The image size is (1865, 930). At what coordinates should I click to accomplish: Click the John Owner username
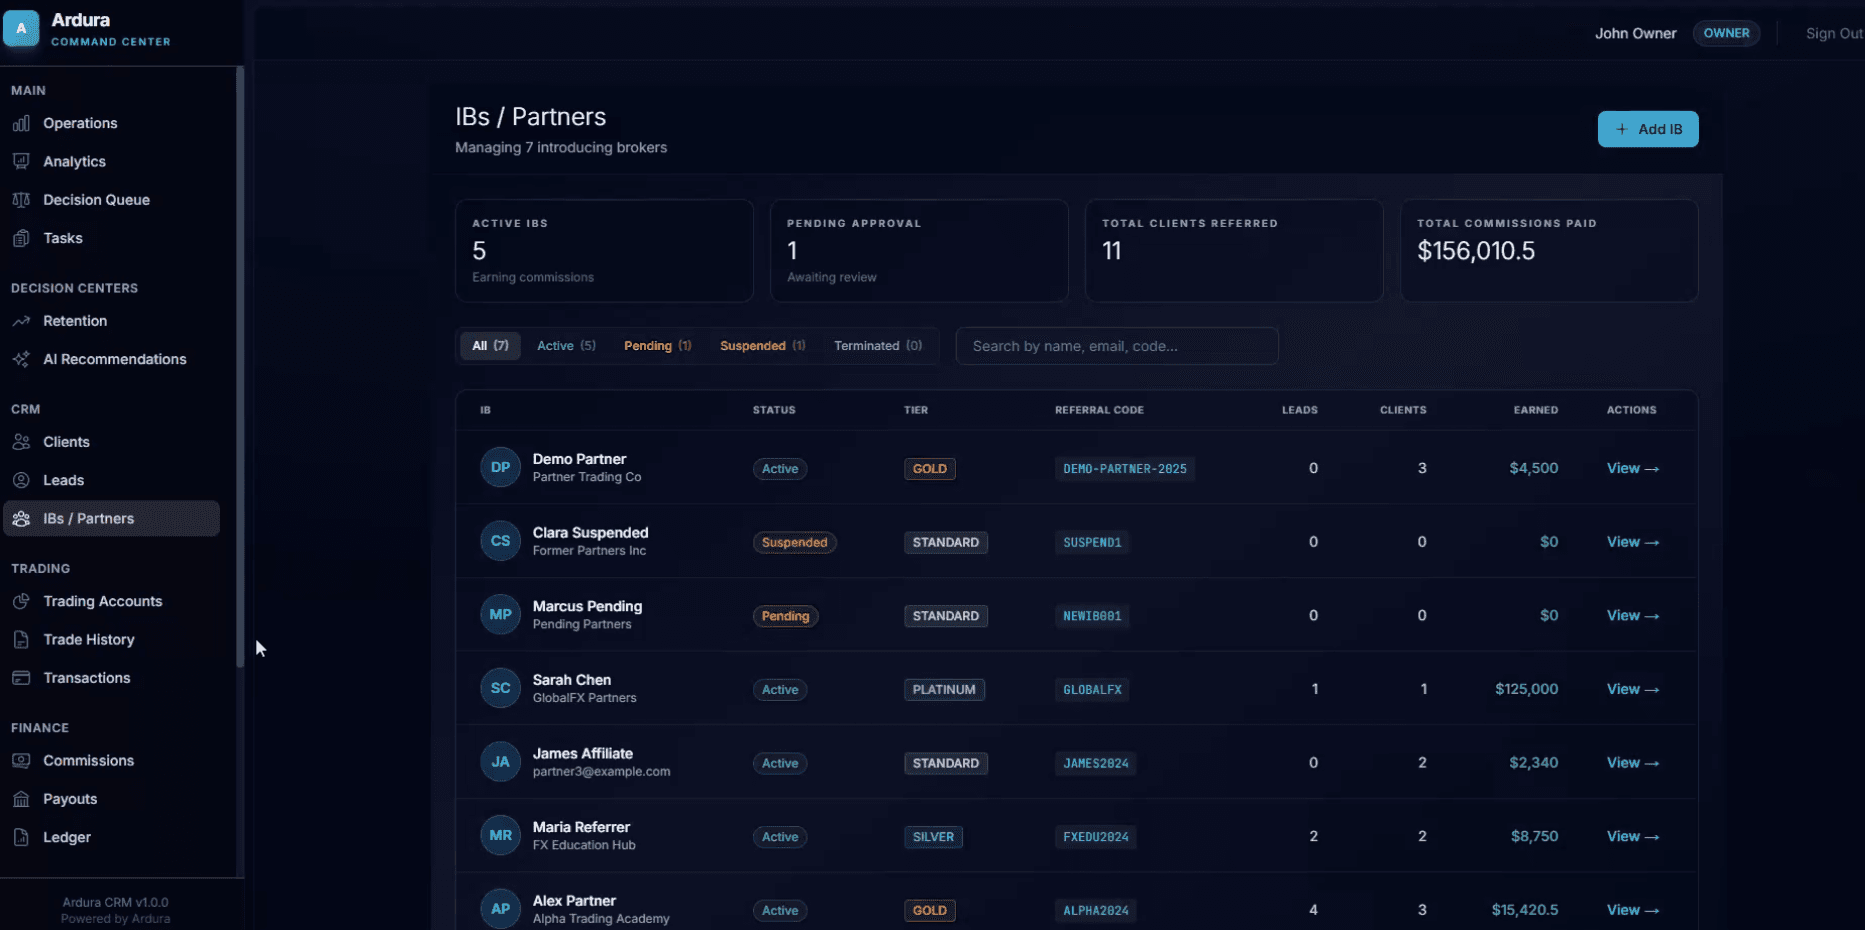click(1635, 33)
